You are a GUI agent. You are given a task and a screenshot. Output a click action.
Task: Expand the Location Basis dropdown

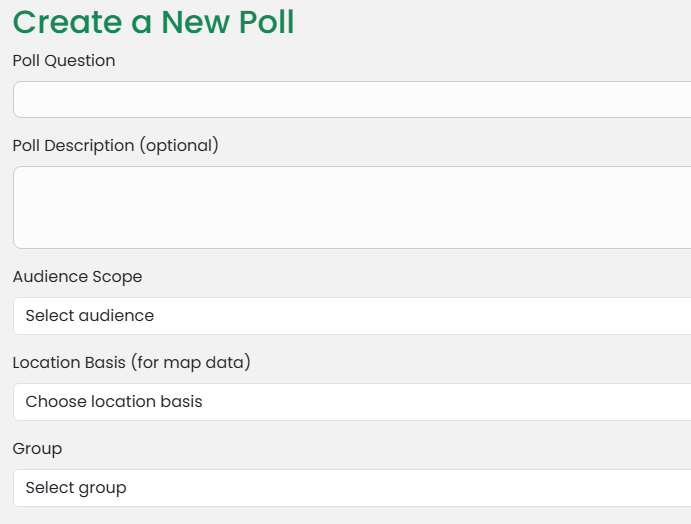pos(352,402)
